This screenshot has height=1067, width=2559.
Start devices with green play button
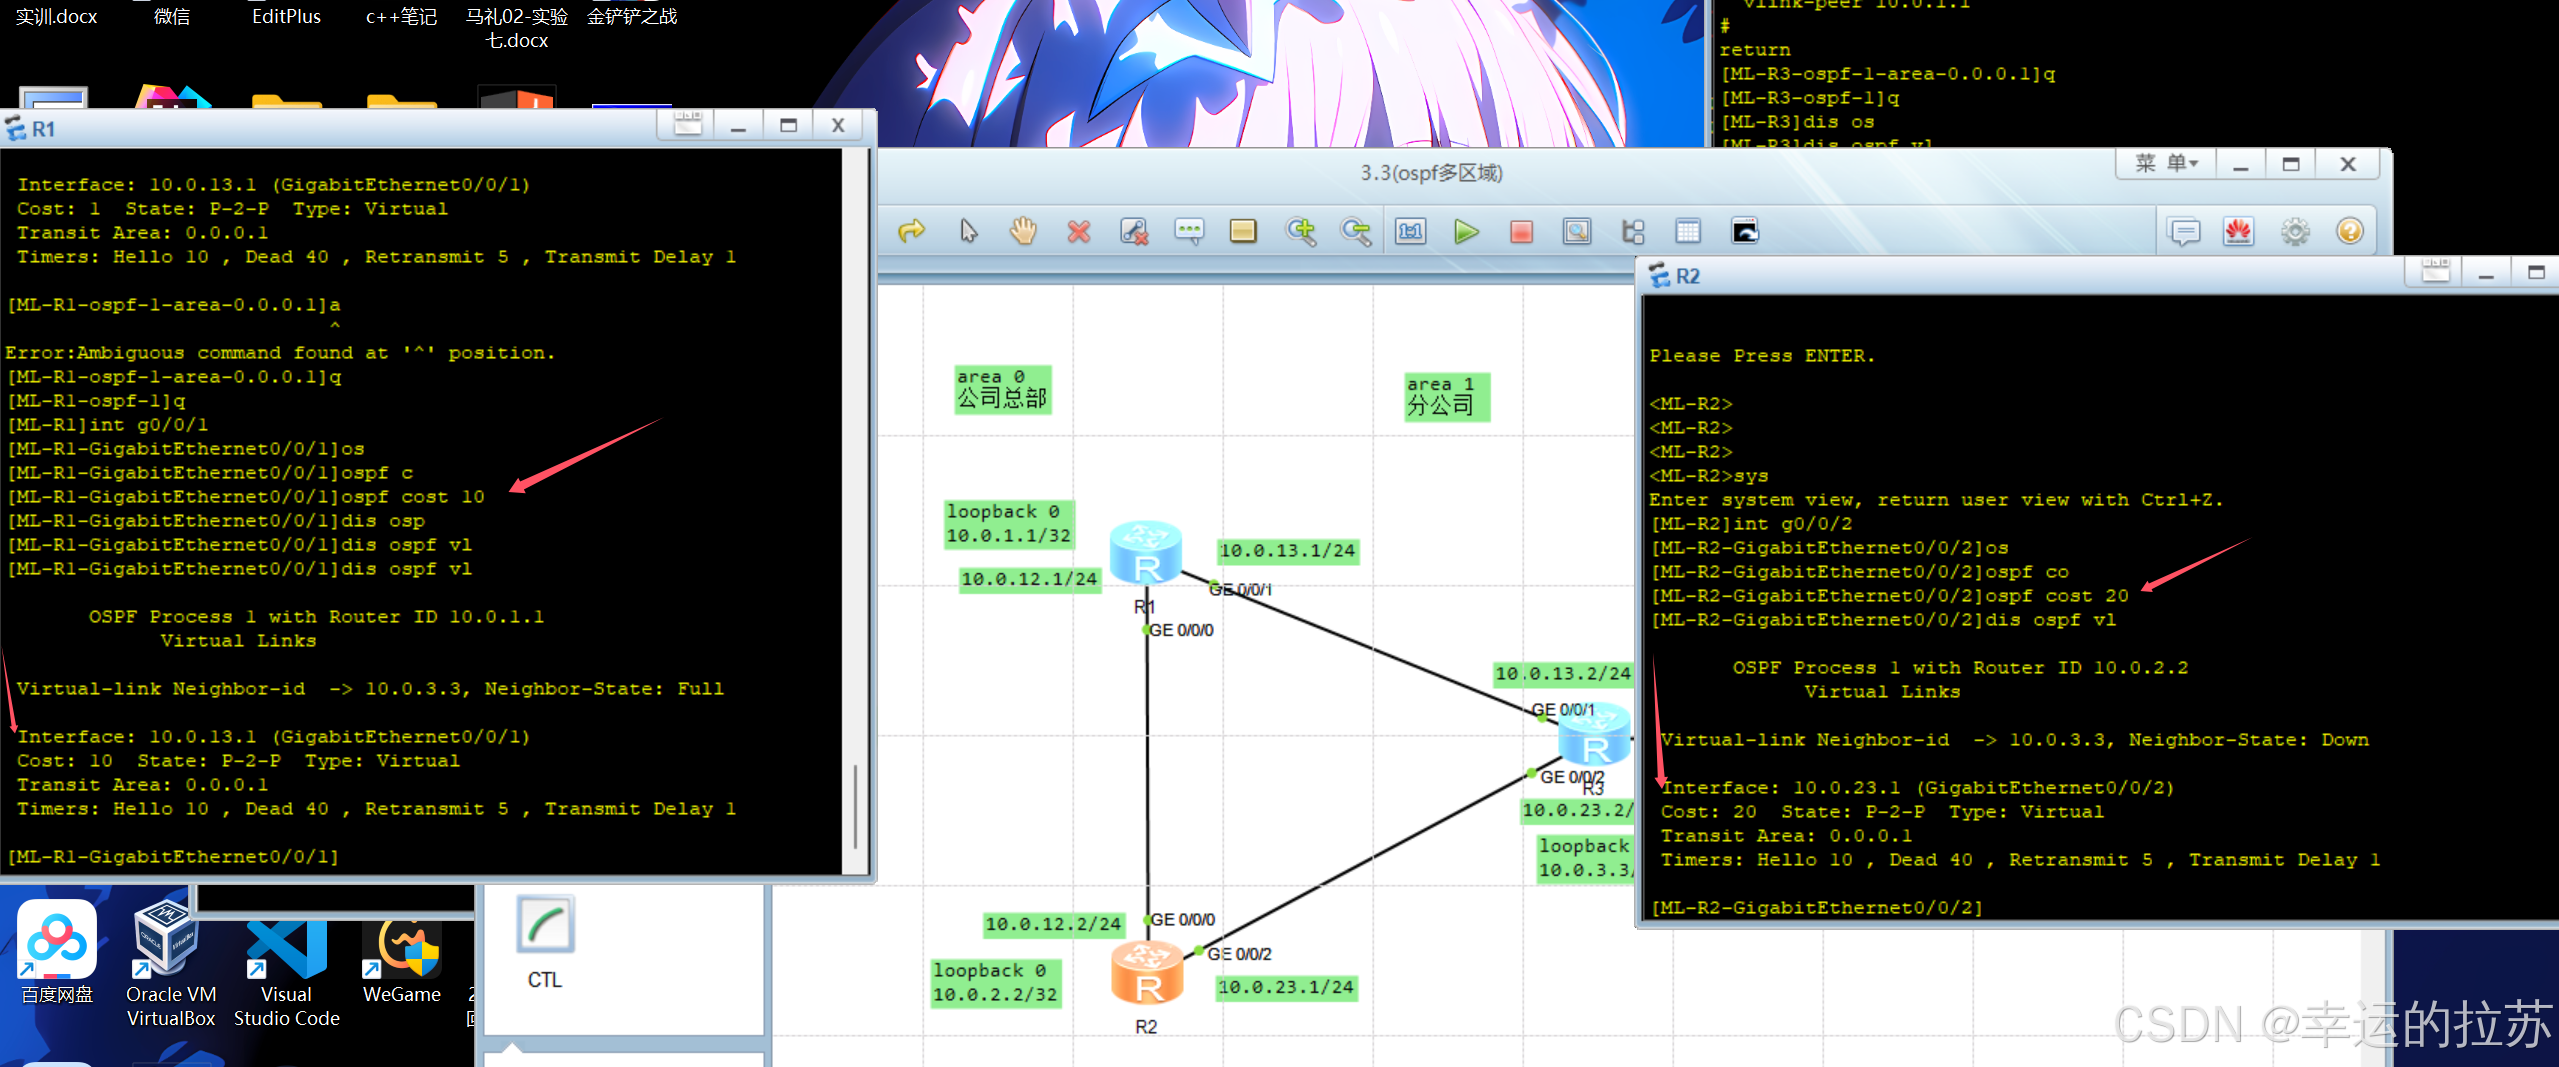(1466, 231)
